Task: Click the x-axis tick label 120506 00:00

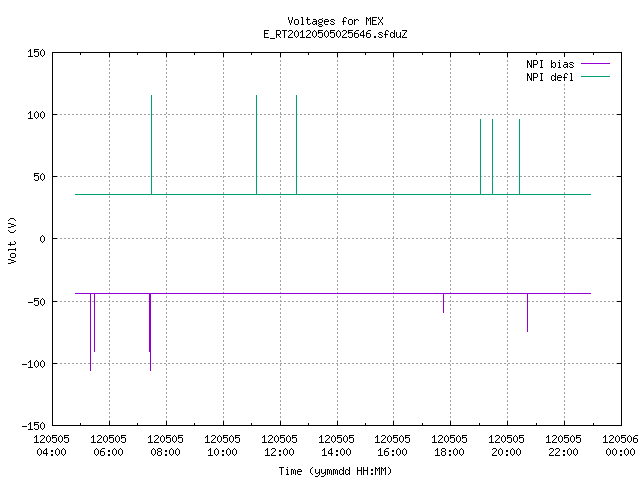Action: click(620, 446)
